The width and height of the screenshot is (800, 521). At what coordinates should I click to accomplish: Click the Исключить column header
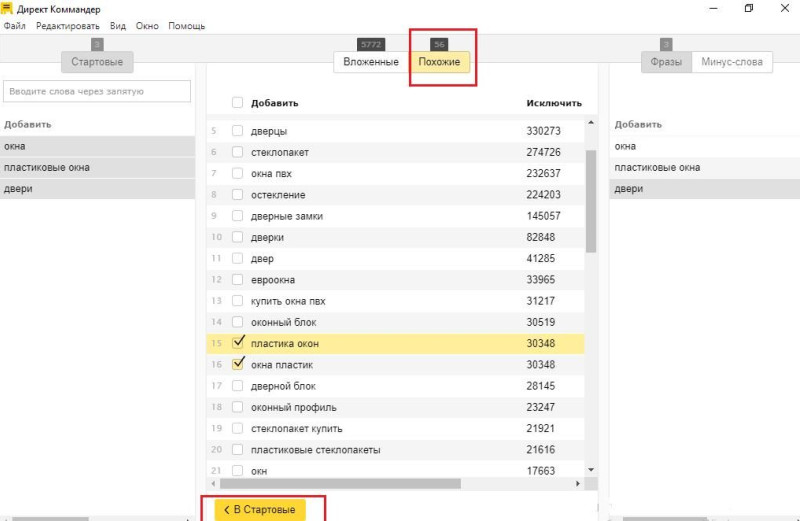pyautogui.click(x=554, y=103)
